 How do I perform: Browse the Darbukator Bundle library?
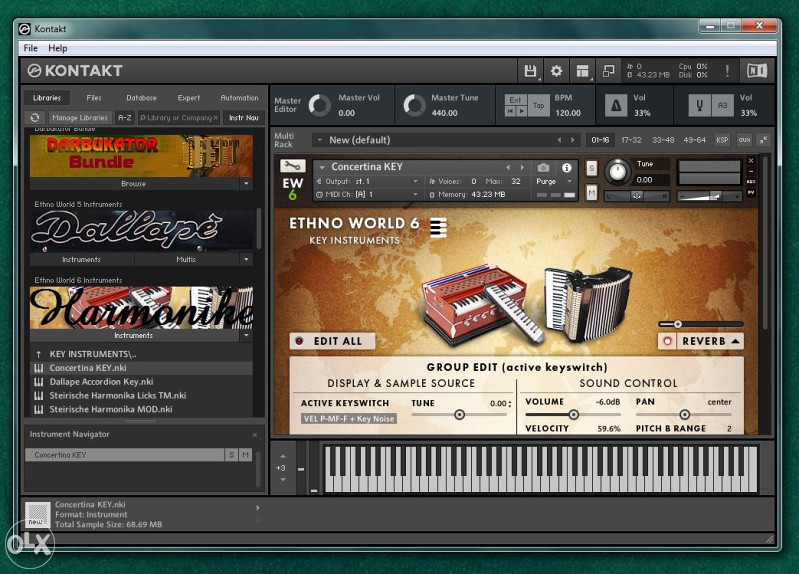point(134,184)
